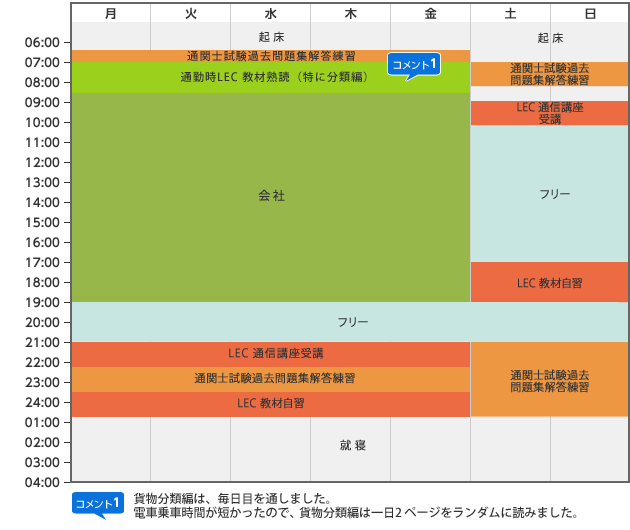The height and width of the screenshot is (530, 630).
Task: Select the 日 day column header
Action: [589, 13]
